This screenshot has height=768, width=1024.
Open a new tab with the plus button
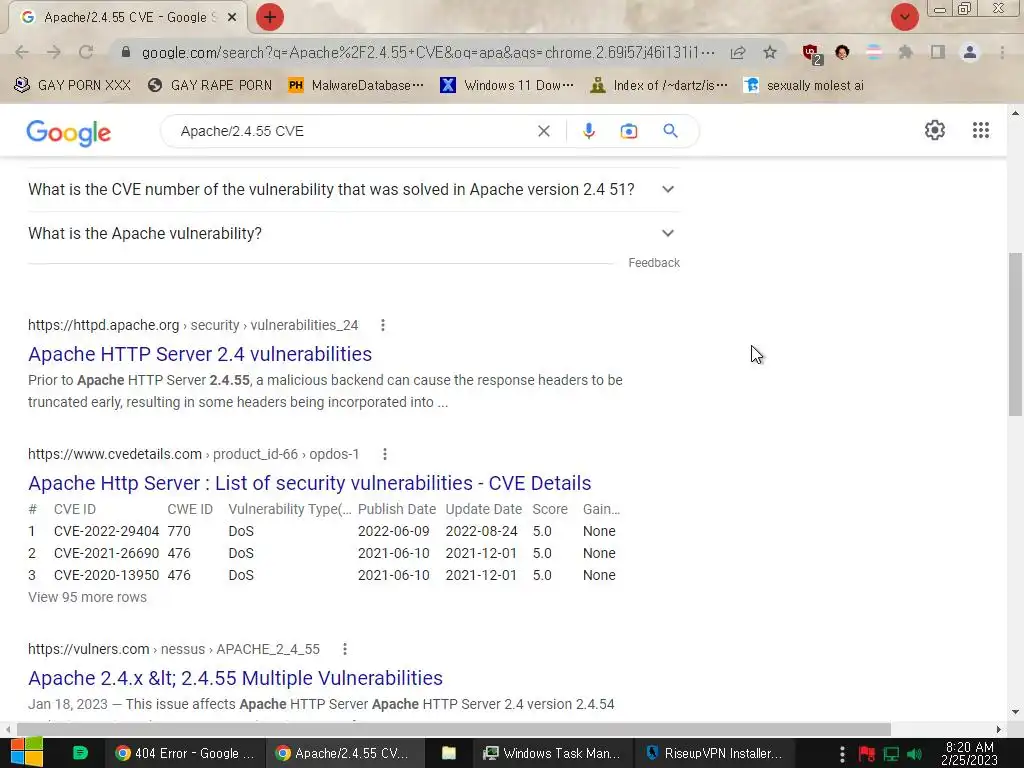[270, 17]
